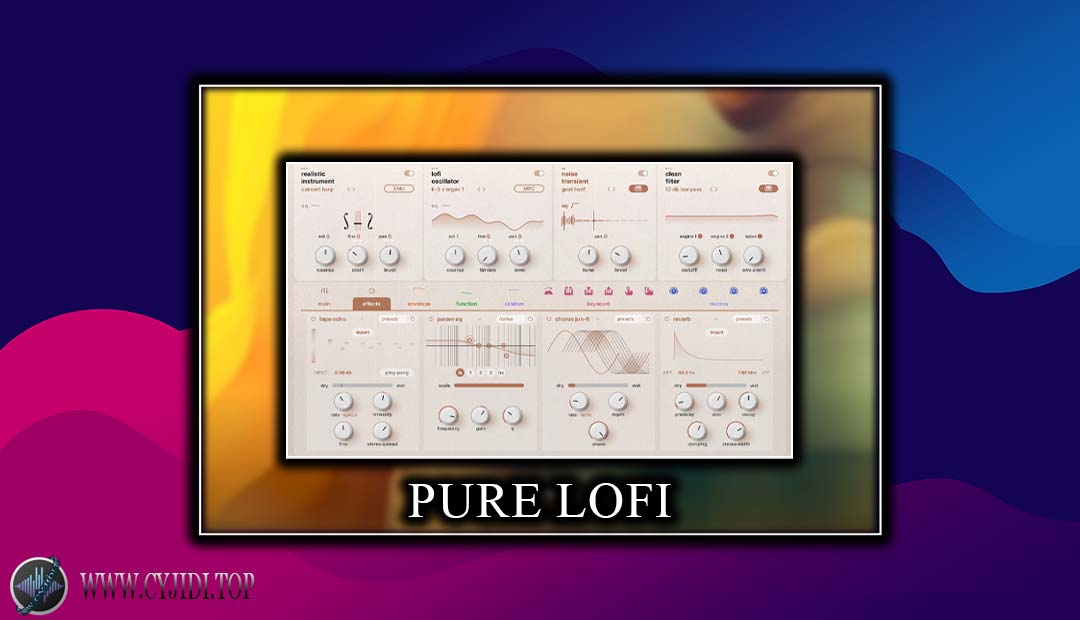Select the ping-pong mode in tape echo
The height and width of the screenshot is (620, 1080).
pos(397,373)
